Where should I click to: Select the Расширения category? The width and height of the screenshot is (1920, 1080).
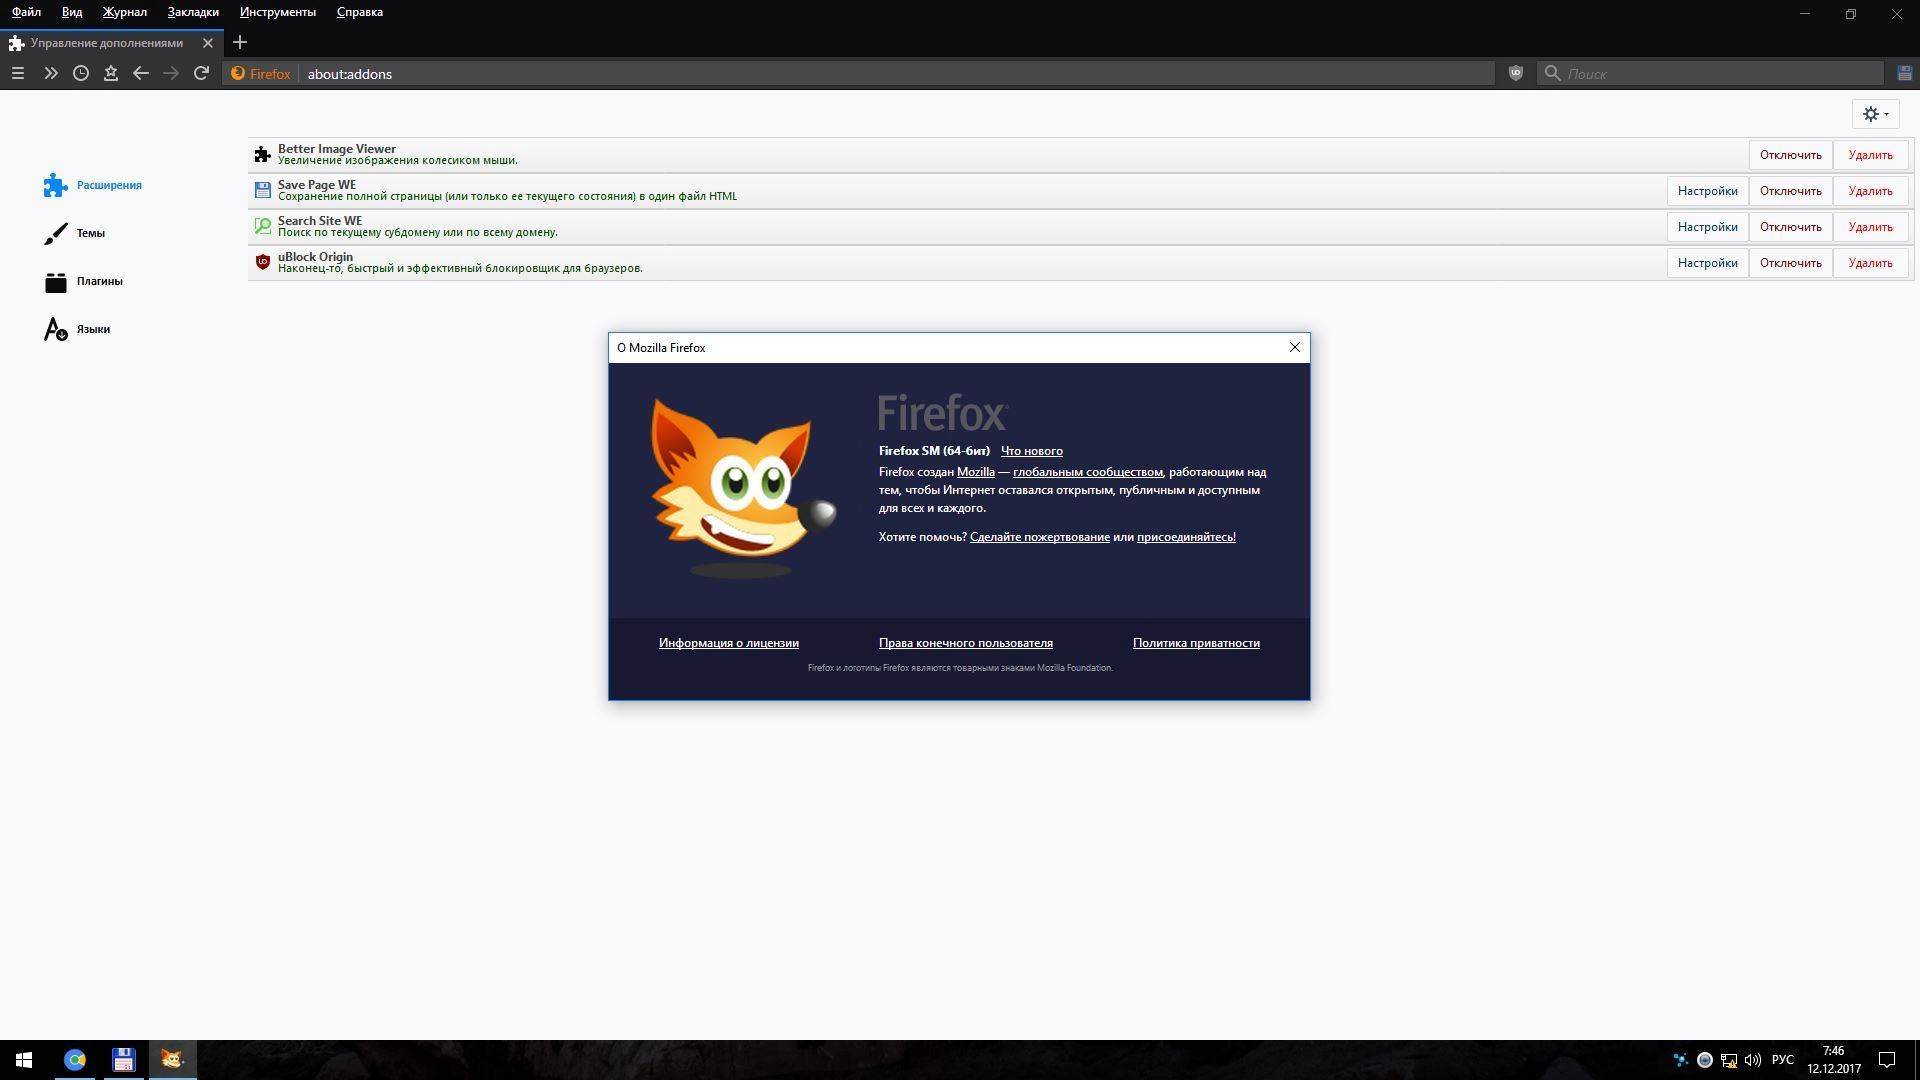coord(94,185)
